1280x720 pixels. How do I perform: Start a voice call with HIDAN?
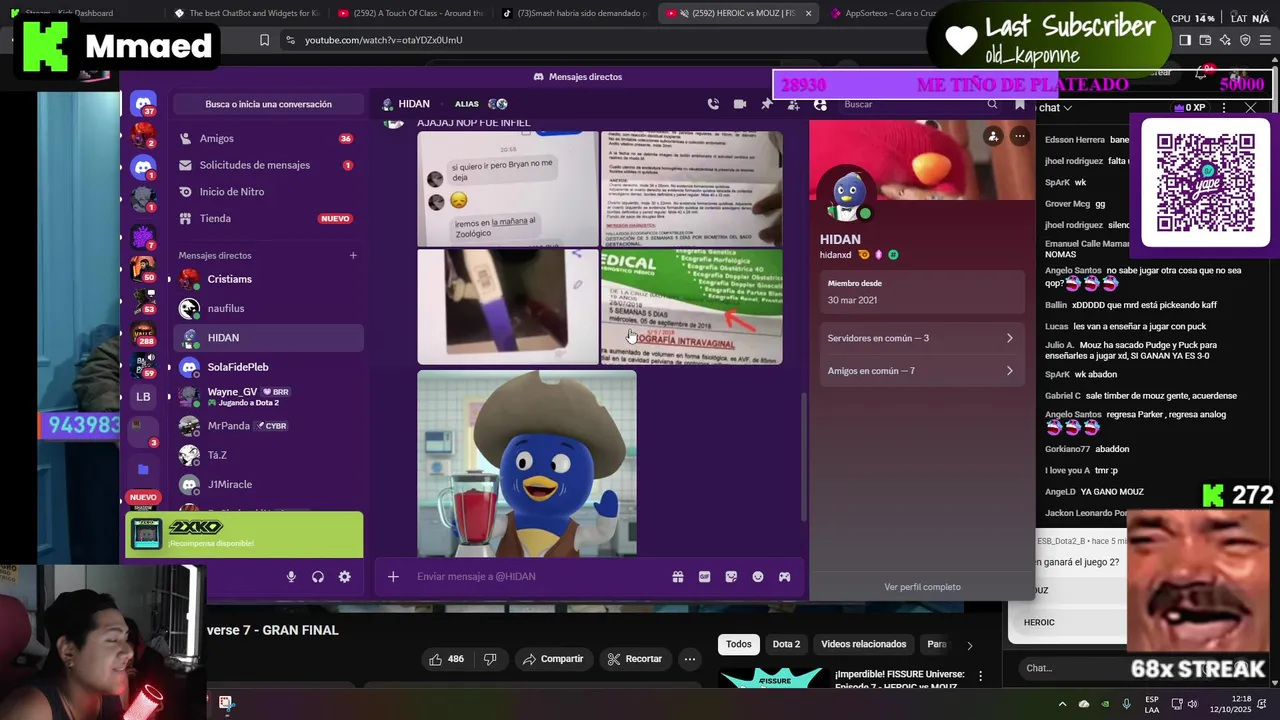713,104
